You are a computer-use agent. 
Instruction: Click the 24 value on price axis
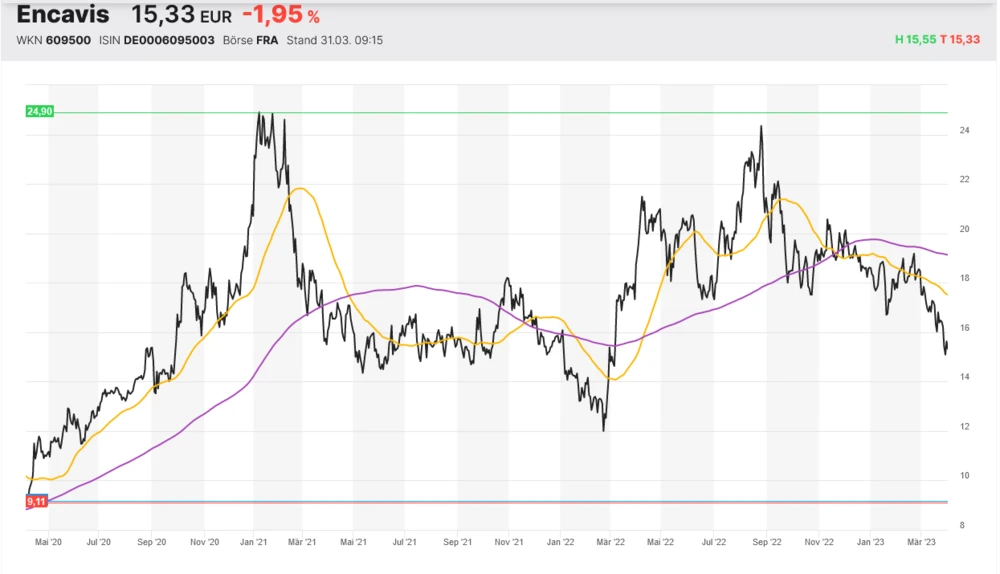click(965, 130)
